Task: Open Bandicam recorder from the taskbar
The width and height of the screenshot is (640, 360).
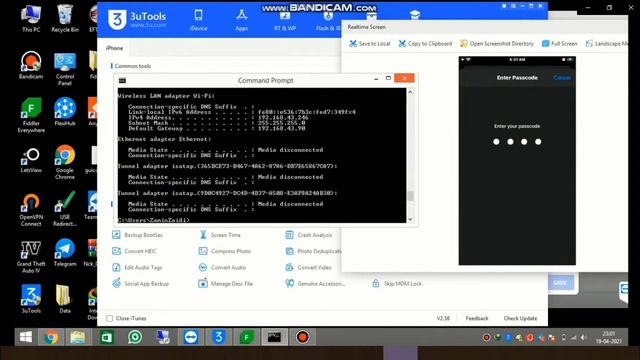Action: click(302, 337)
